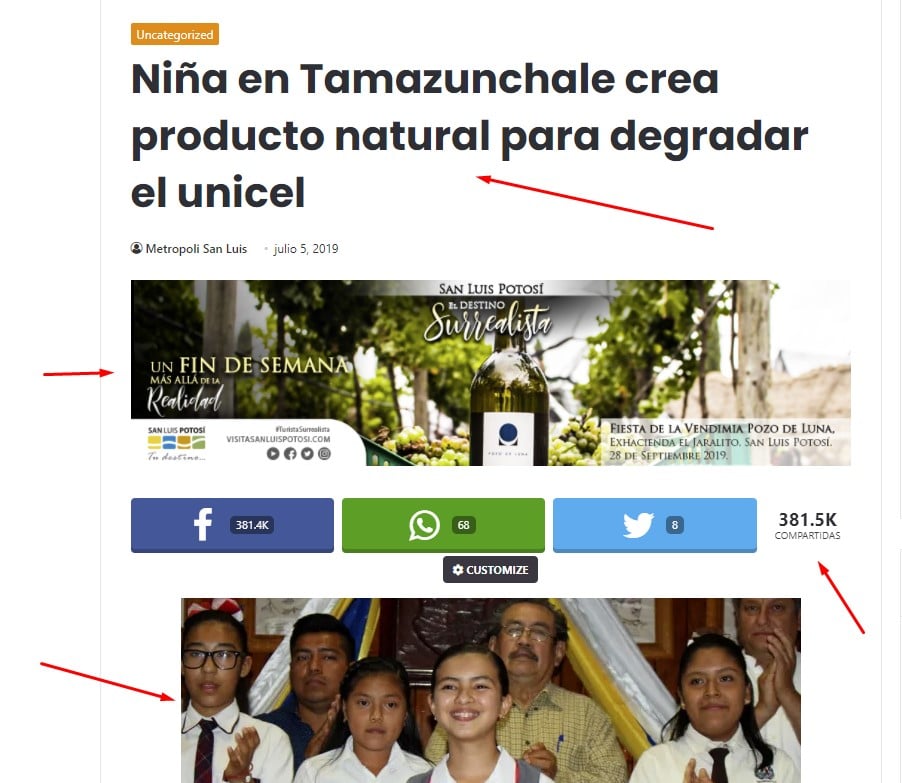Click the VISITASANLUISPOTOSI.COM text in banner
The width and height of the screenshot is (902, 783).
[278, 439]
